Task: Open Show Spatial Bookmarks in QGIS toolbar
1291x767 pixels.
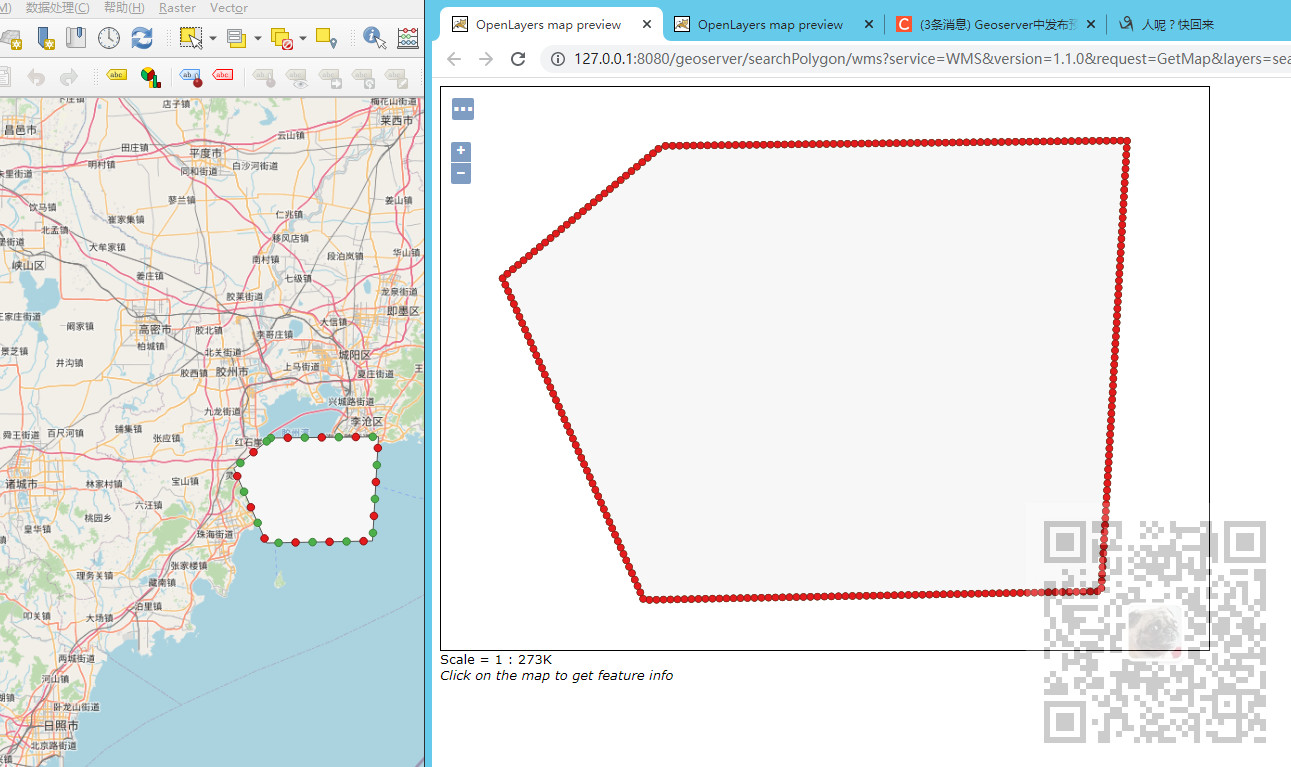Action: pos(76,38)
